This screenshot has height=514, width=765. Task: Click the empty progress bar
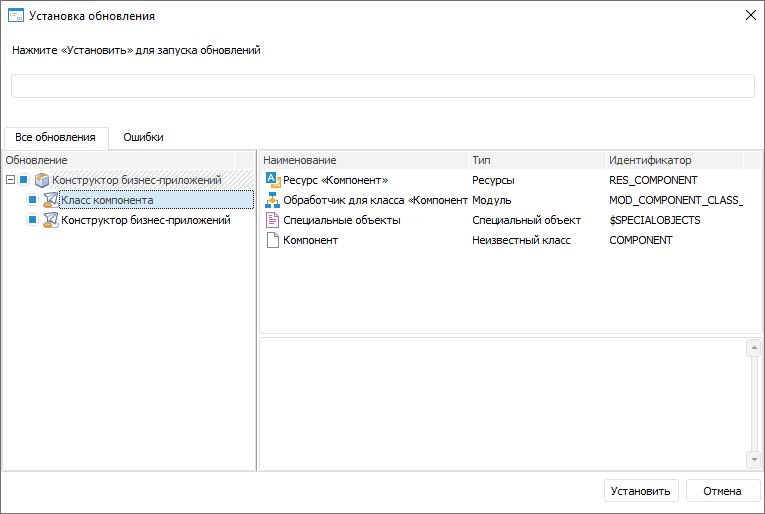tap(382, 86)
